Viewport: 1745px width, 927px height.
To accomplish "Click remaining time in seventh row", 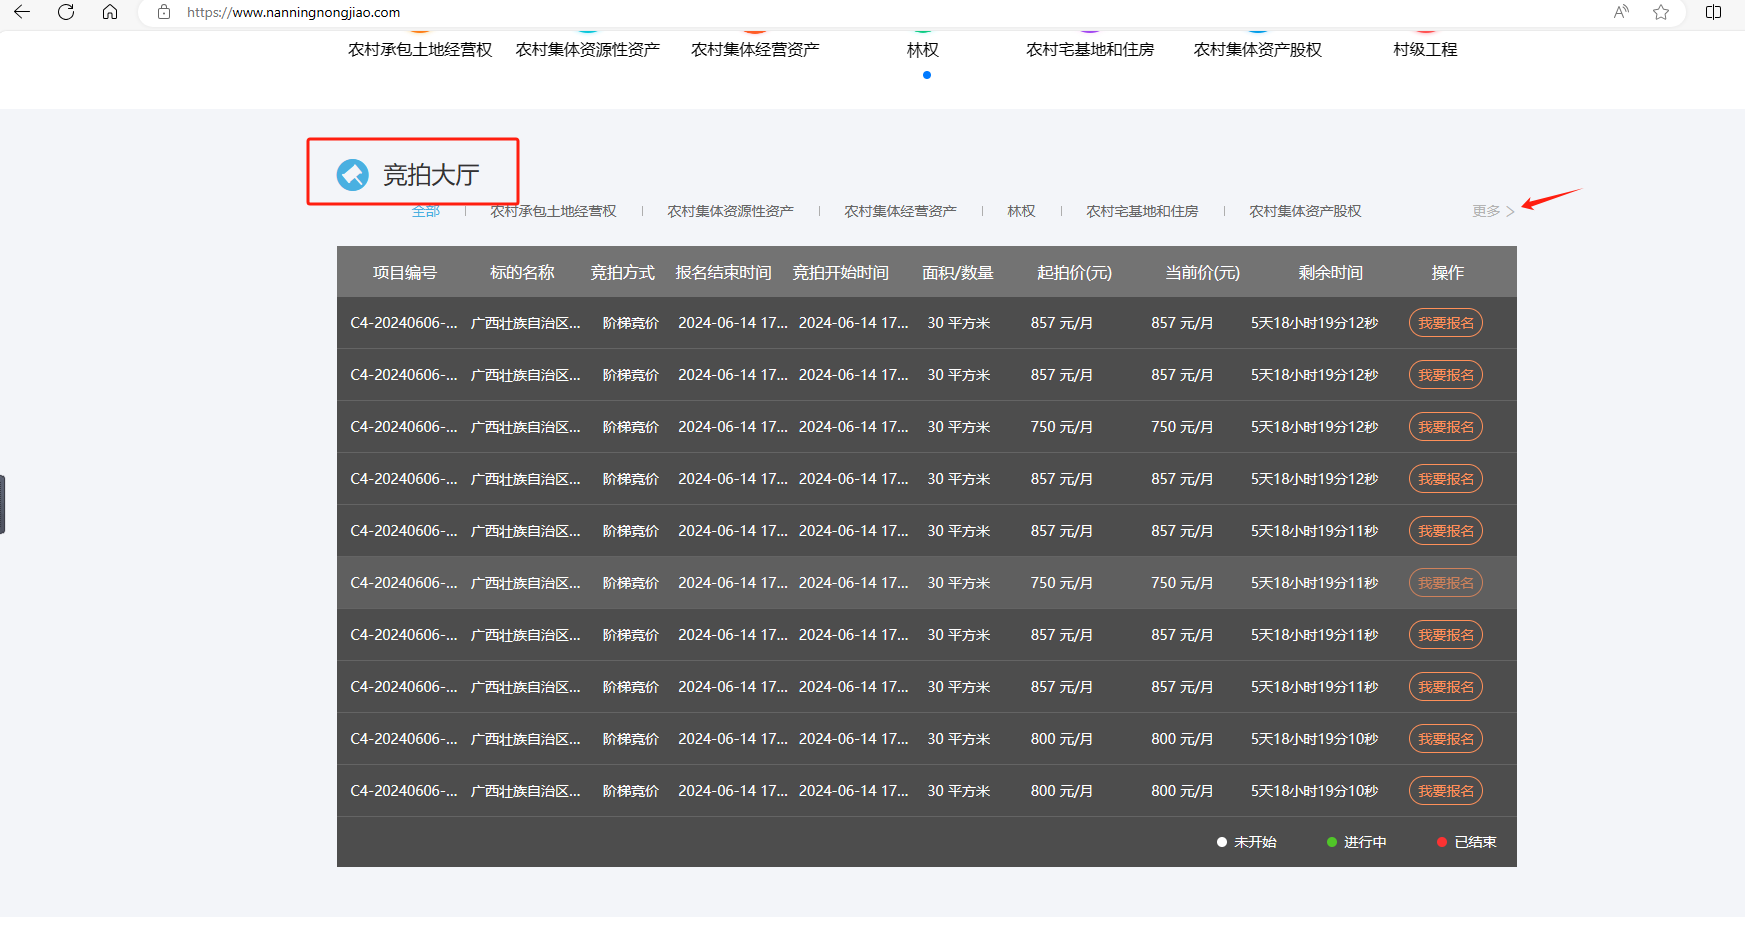I will click(1314, 635).
